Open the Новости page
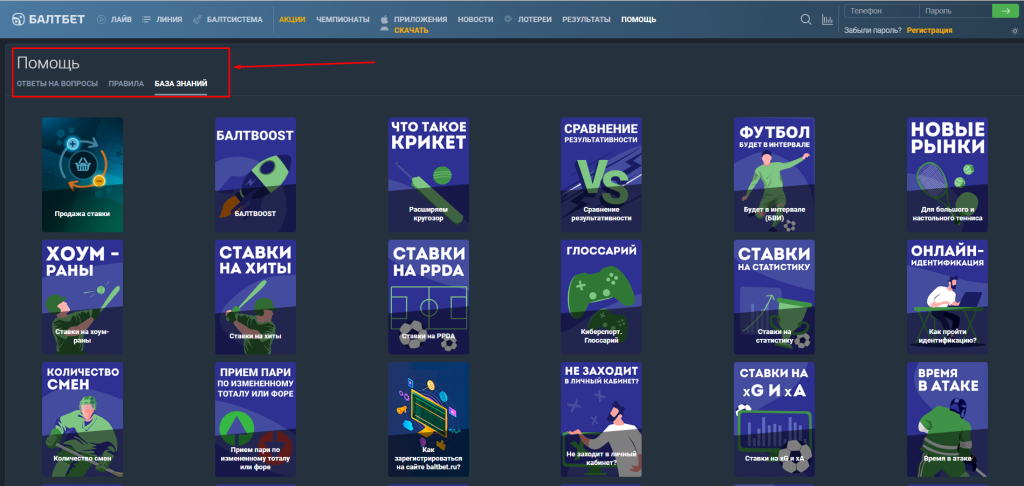The image size is (1024, 486). pos(475,20)
